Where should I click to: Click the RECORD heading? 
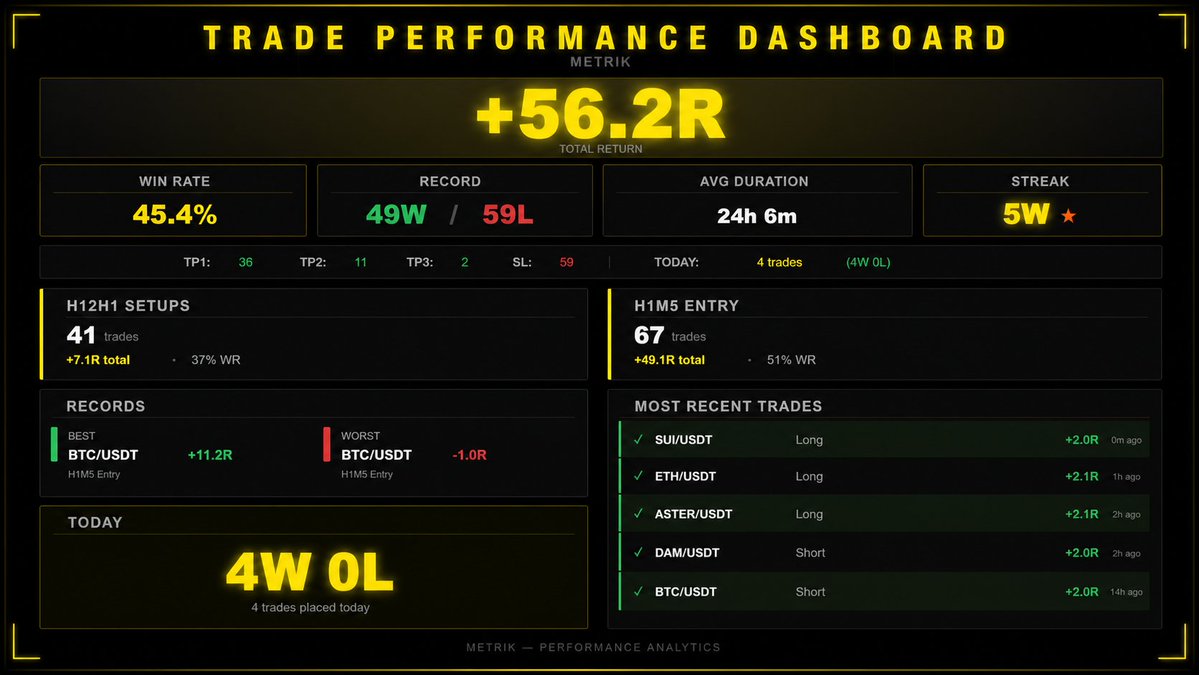(450, 181)
